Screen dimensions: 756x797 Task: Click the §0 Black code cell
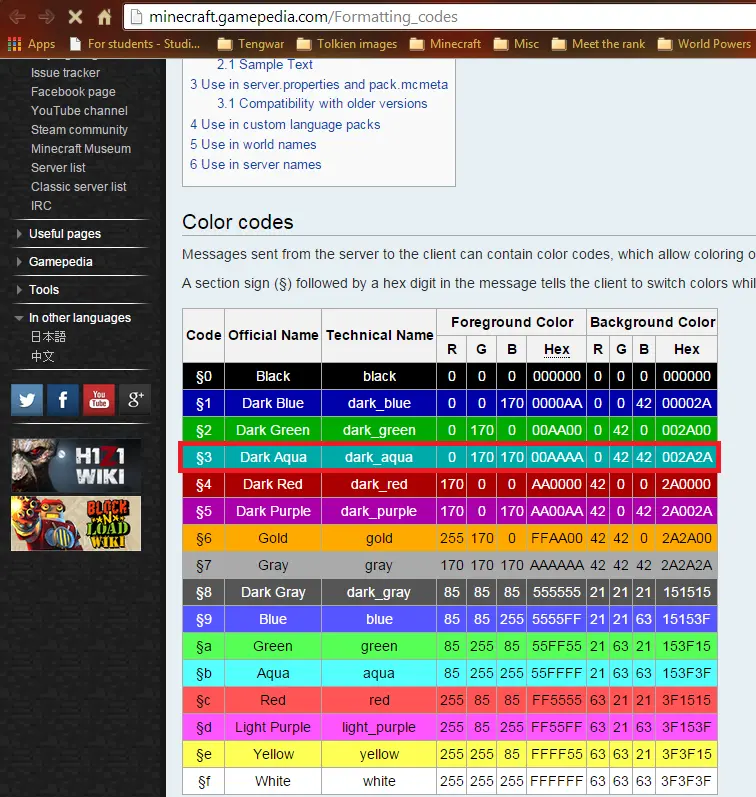point(204,377)
